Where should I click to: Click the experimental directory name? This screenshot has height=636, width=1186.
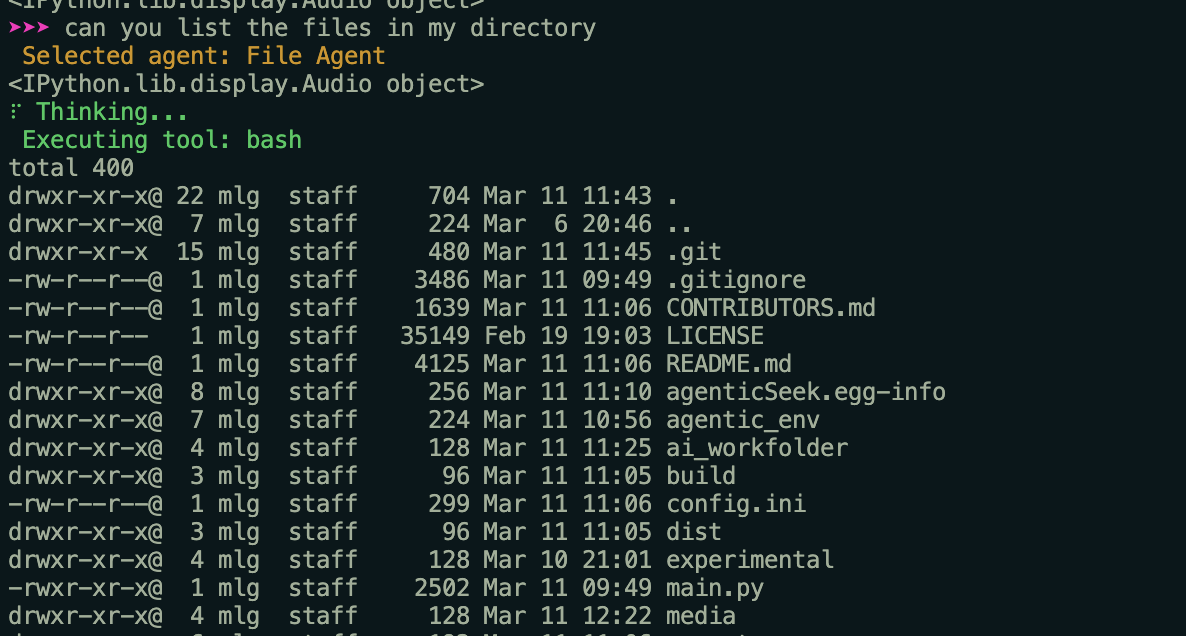pyautogui.click(x=750, y=560)
